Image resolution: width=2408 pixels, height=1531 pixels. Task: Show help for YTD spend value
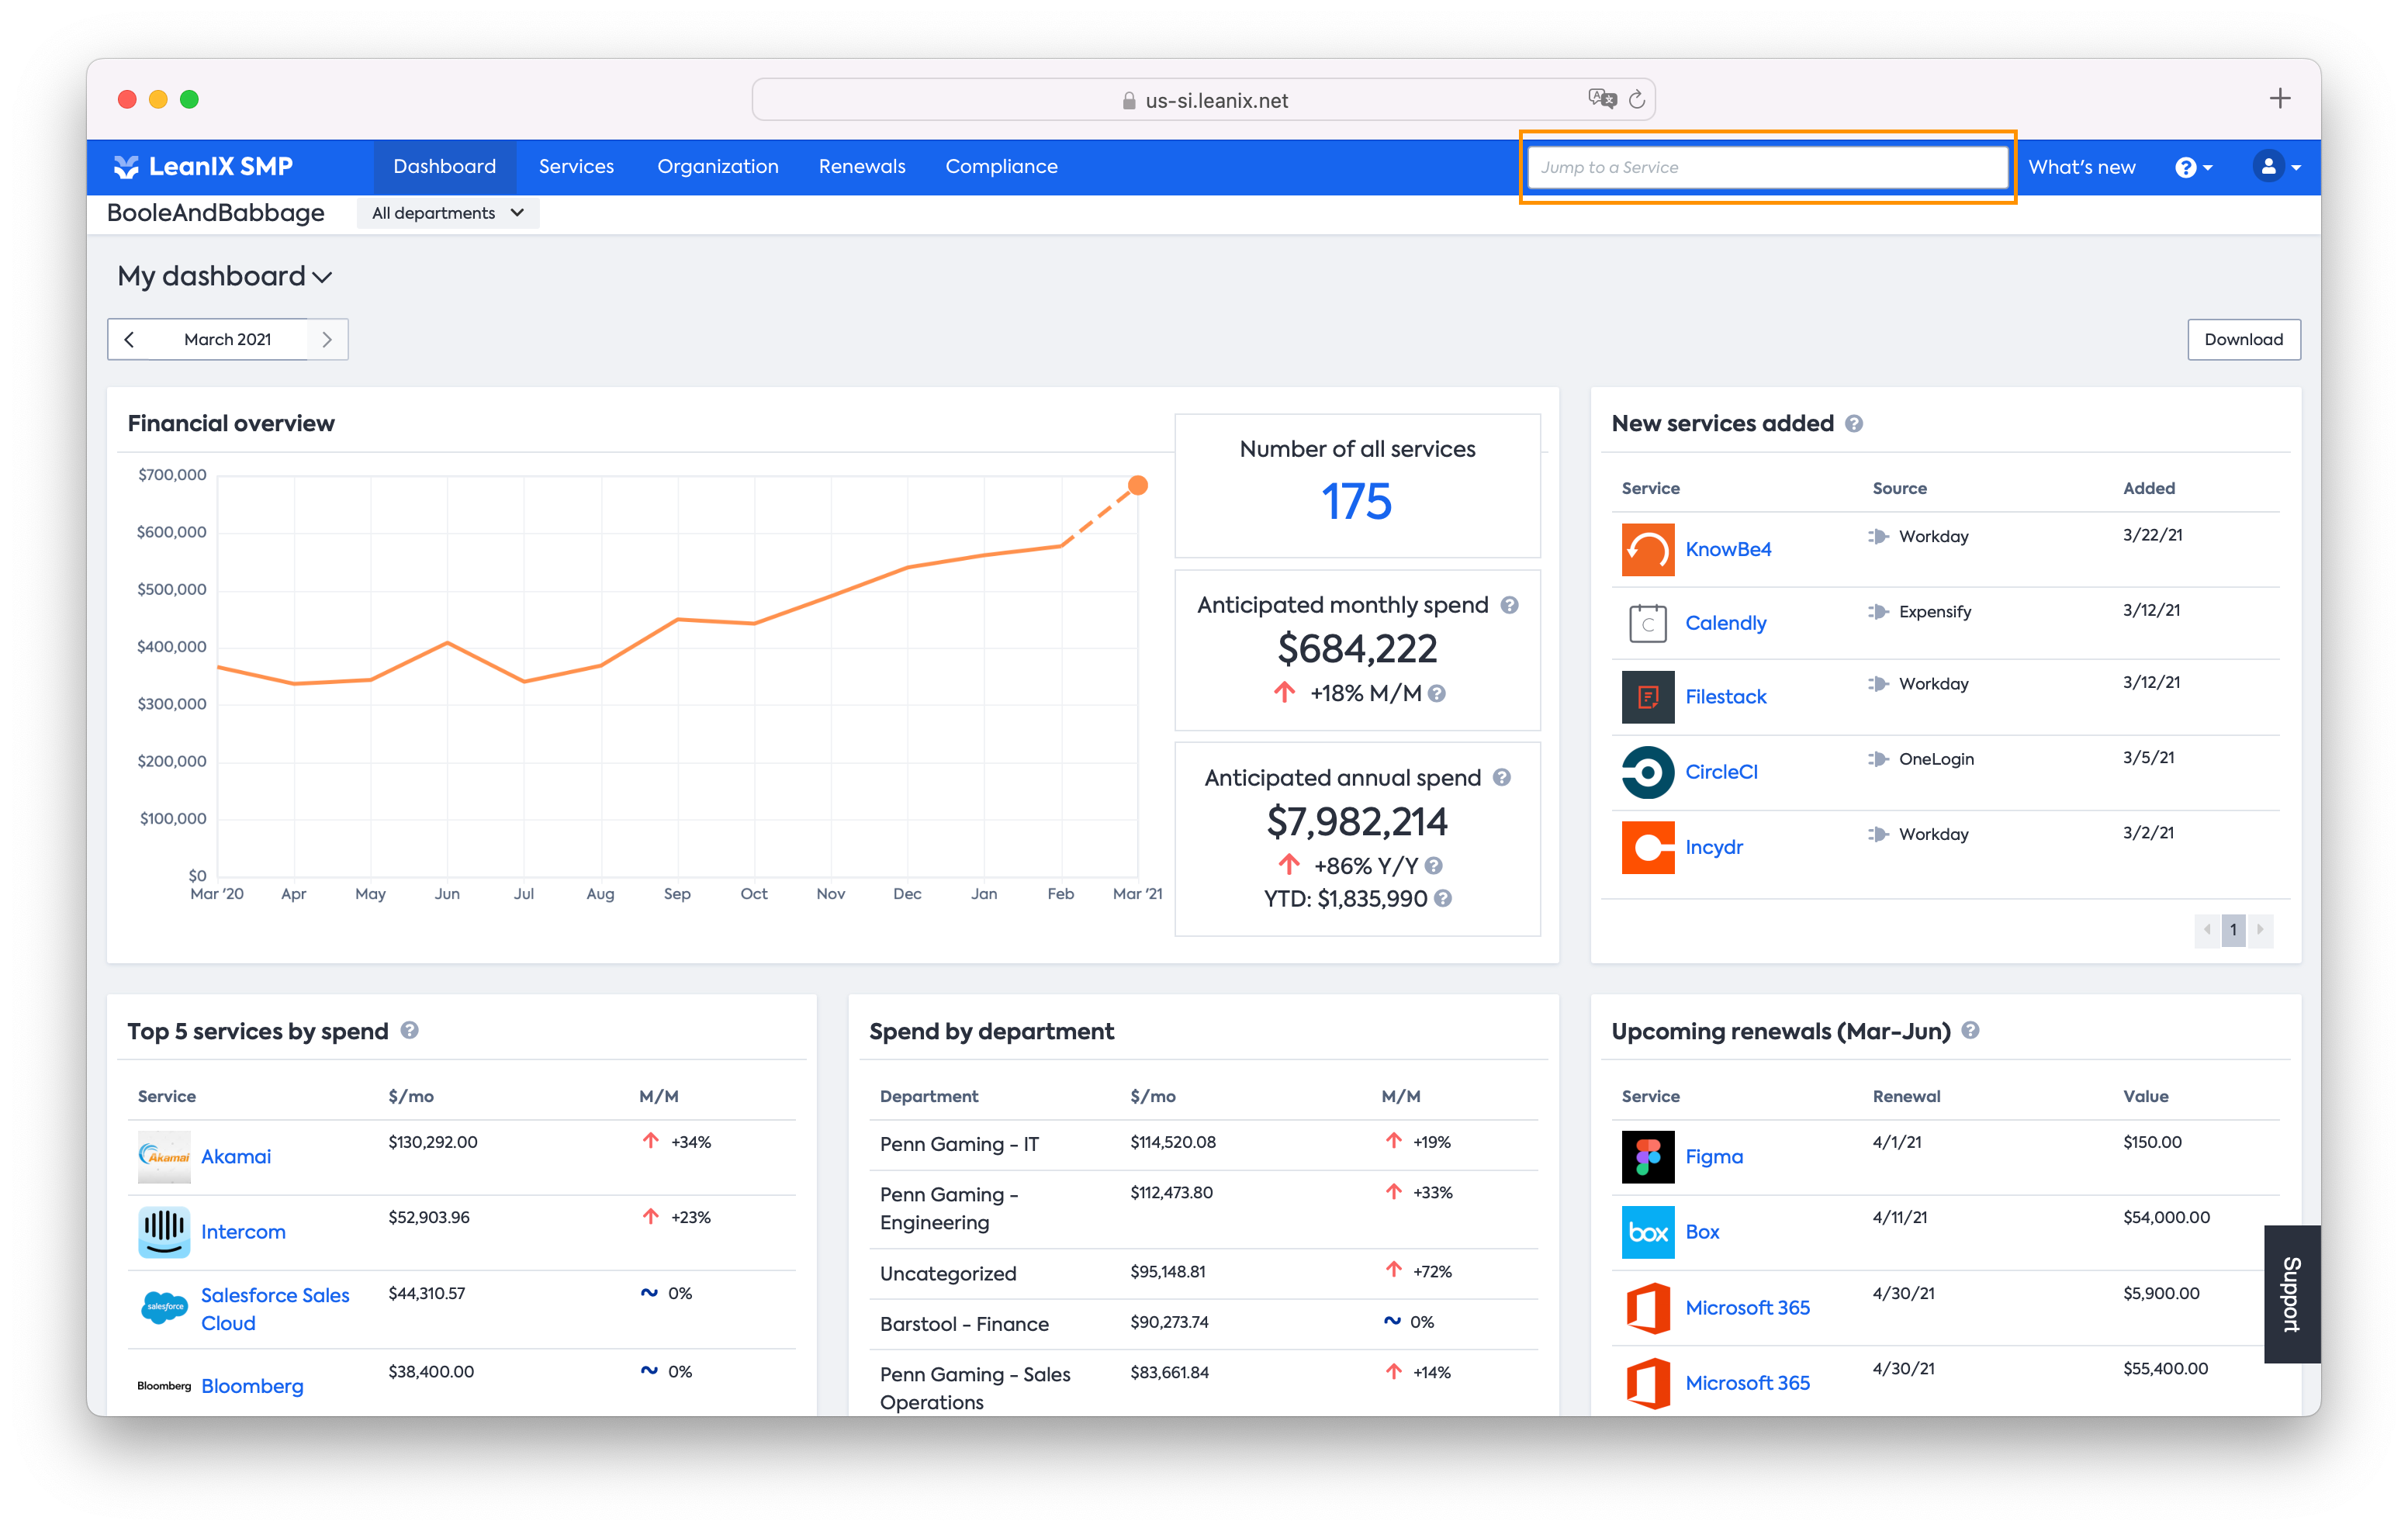[1442, 899]
